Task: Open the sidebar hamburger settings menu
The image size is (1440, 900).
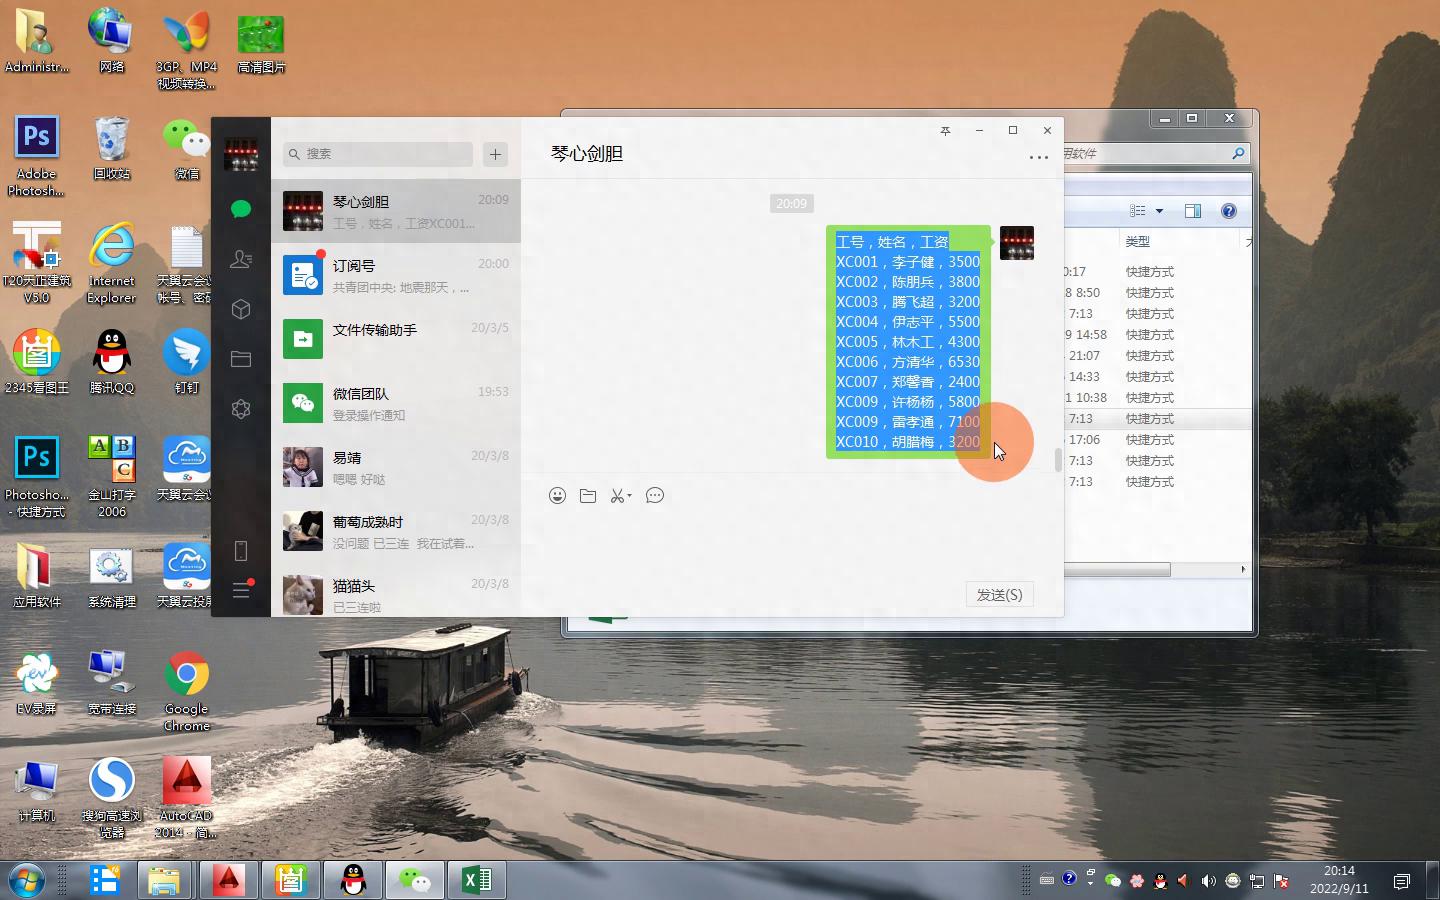Action: point(240,591)
